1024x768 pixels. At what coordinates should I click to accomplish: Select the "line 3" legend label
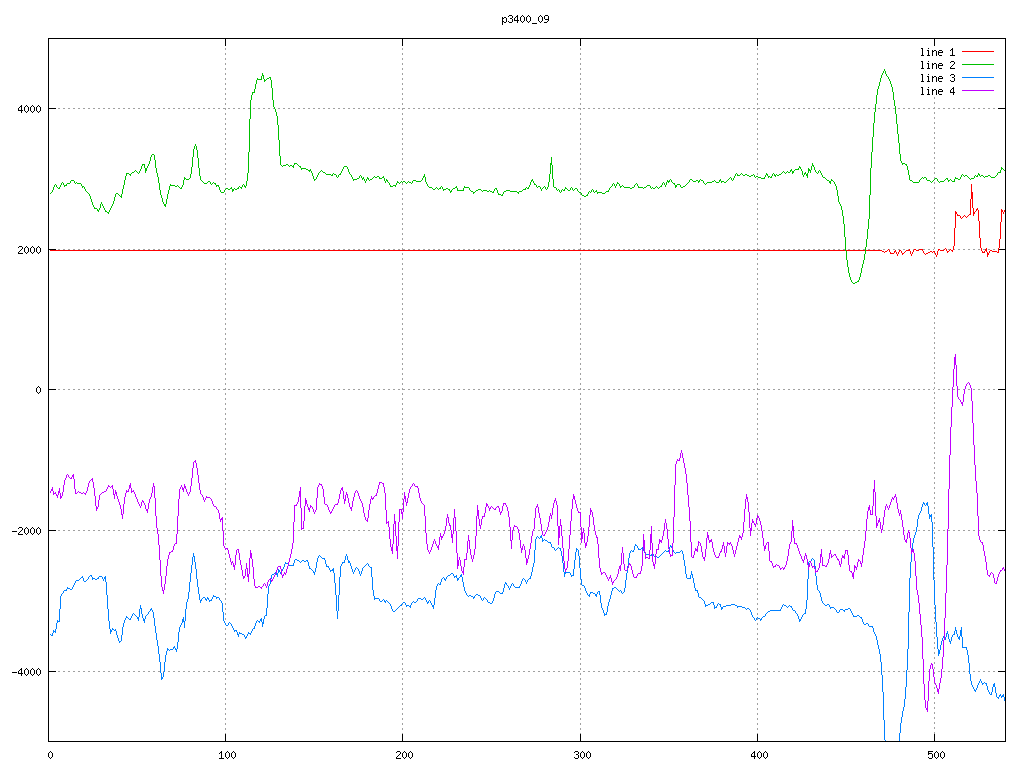937,78
